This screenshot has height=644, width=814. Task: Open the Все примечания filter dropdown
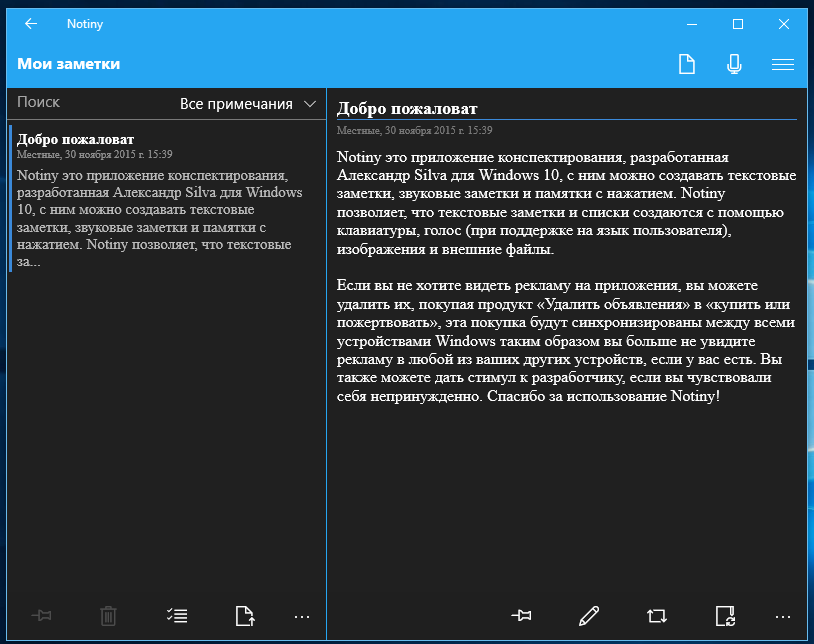248,104
